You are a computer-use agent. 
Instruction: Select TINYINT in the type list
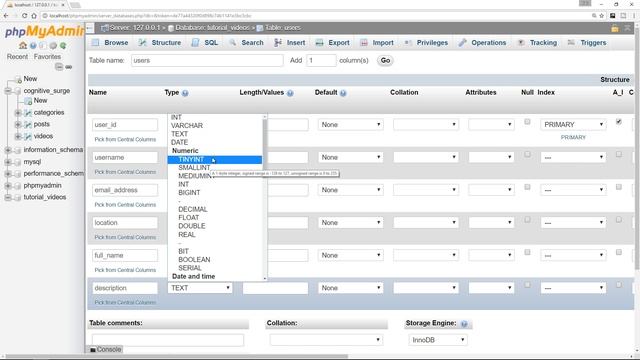coord(215,160)
